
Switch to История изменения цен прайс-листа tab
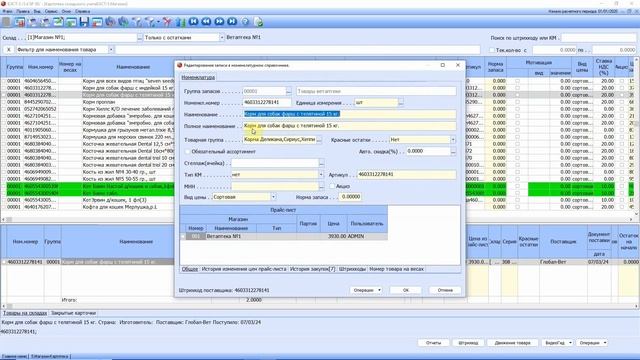pyautogui.click(x=244, y=269)
